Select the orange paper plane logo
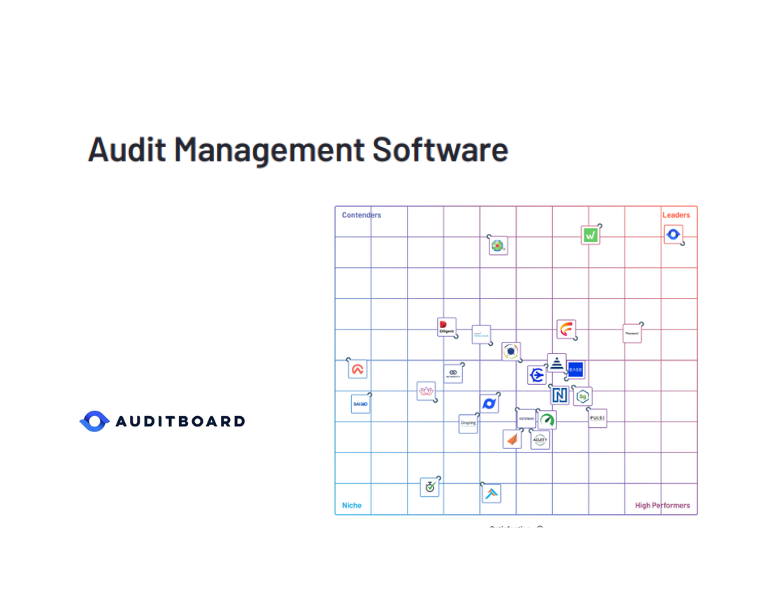766x600 pixels. (x=512, y=439)
